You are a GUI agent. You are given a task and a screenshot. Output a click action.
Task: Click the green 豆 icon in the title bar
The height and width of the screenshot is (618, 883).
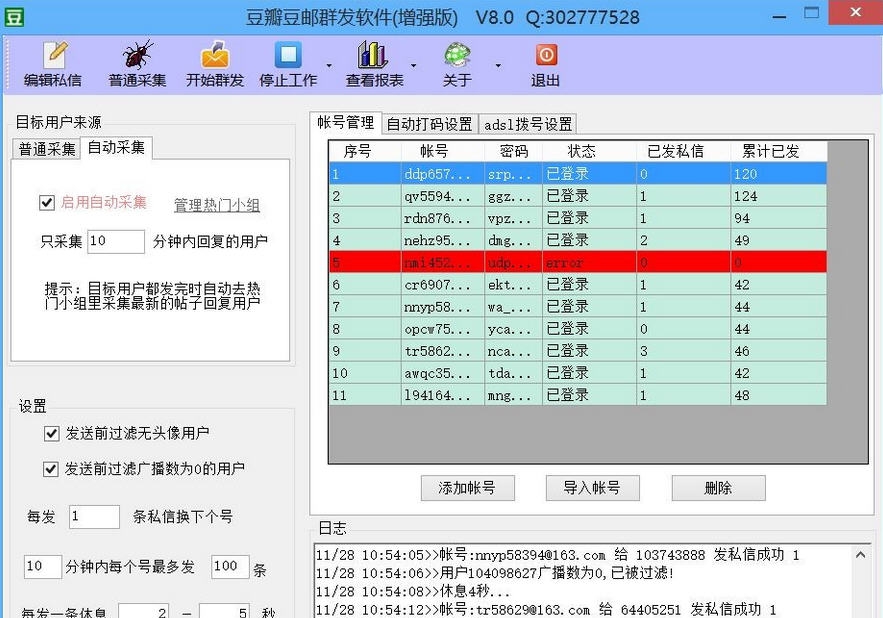pyautogui.click(x=14, y=16)
